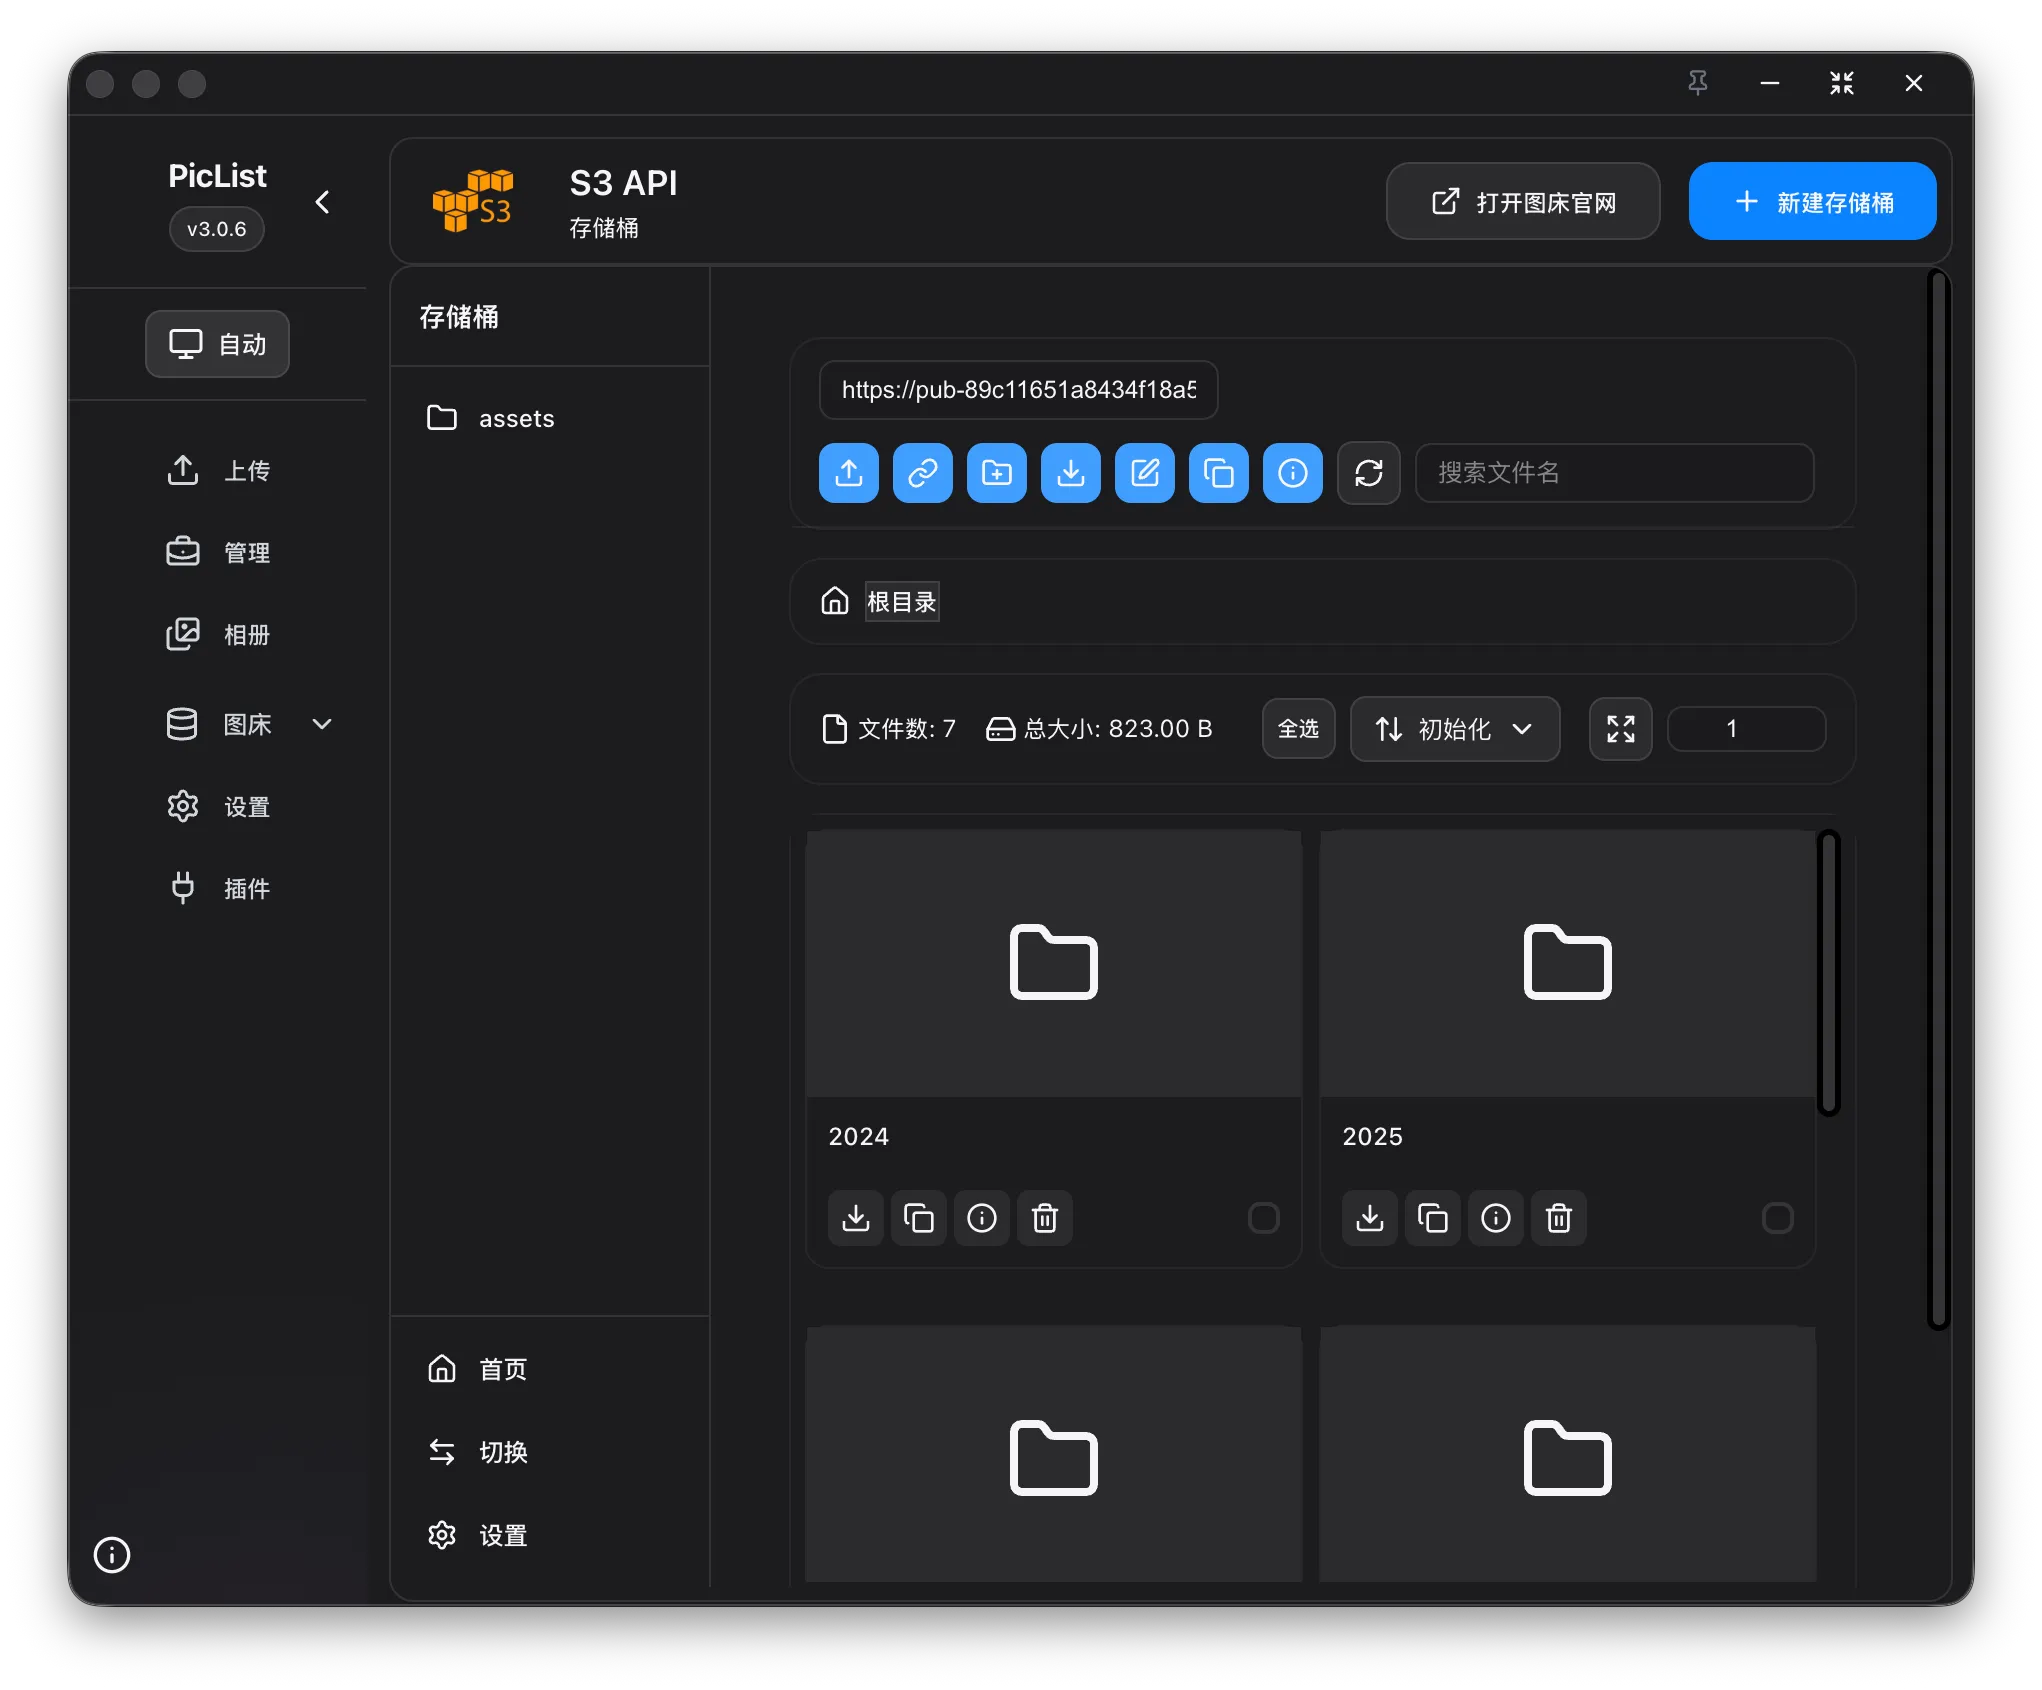Pin the window with the pushpin icon
This screenshot has width=2042, height=1690.
tap(1697, 83)
